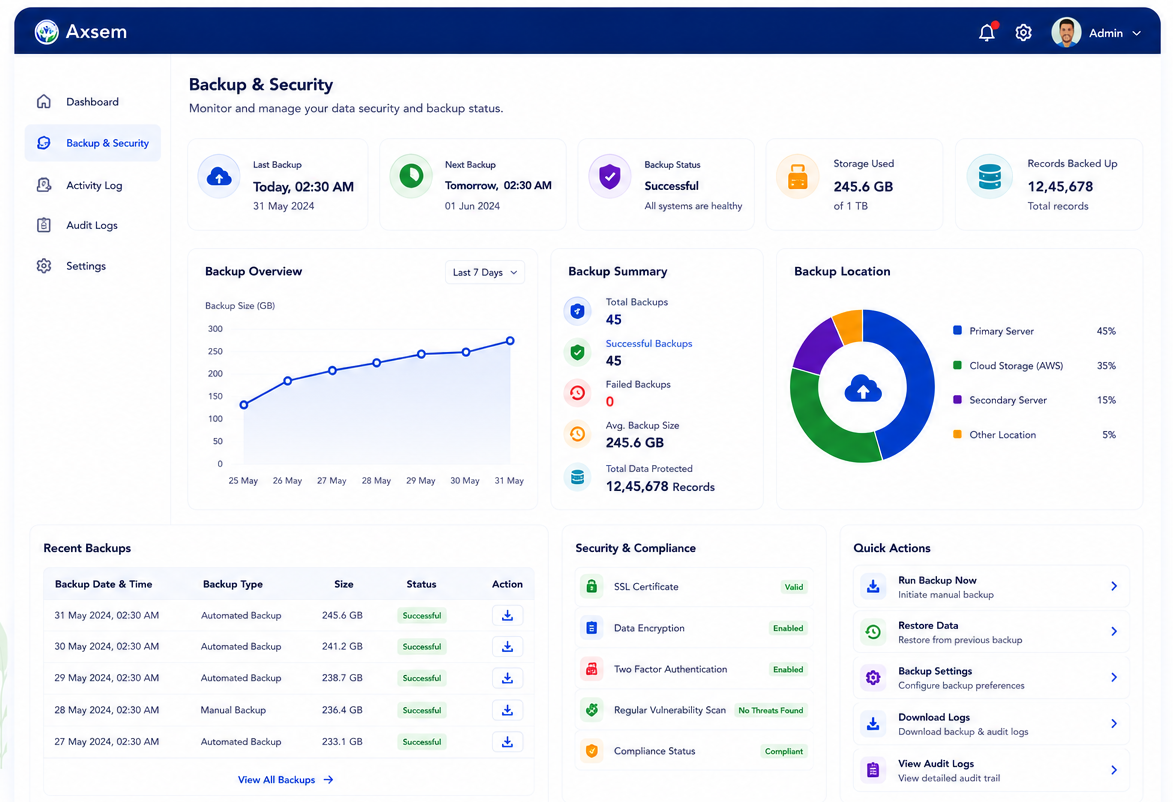1173x802 pixels.
Task: Download the 31 May 2024 backup
Action: [x=507, y=616]
